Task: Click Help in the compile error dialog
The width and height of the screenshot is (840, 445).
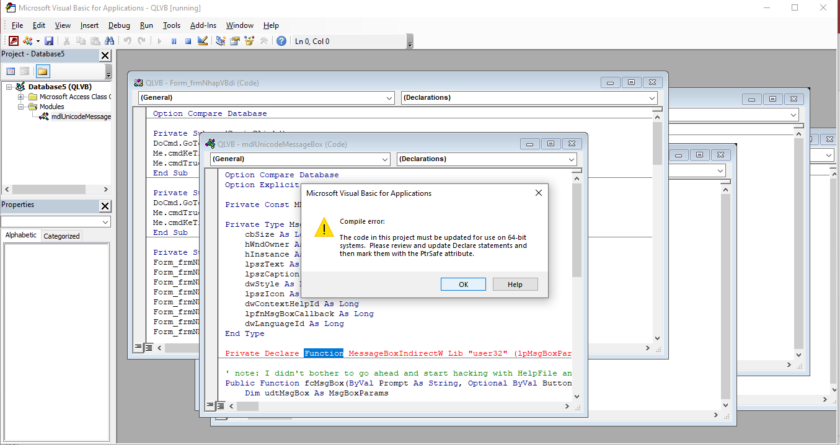Action: coord(515,284)
